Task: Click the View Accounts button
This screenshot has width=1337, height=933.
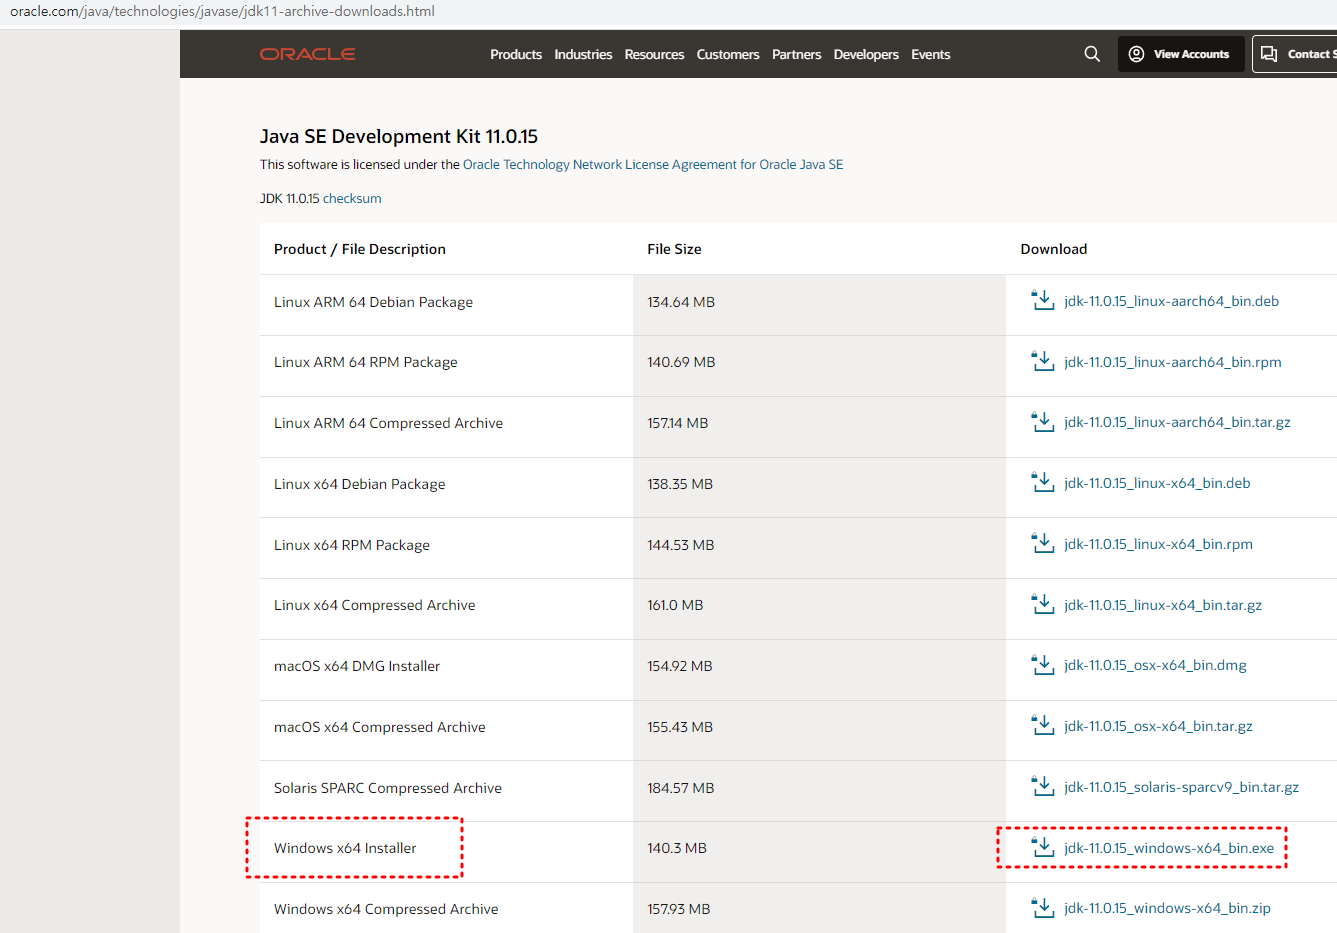Action: click(1181, 54)
